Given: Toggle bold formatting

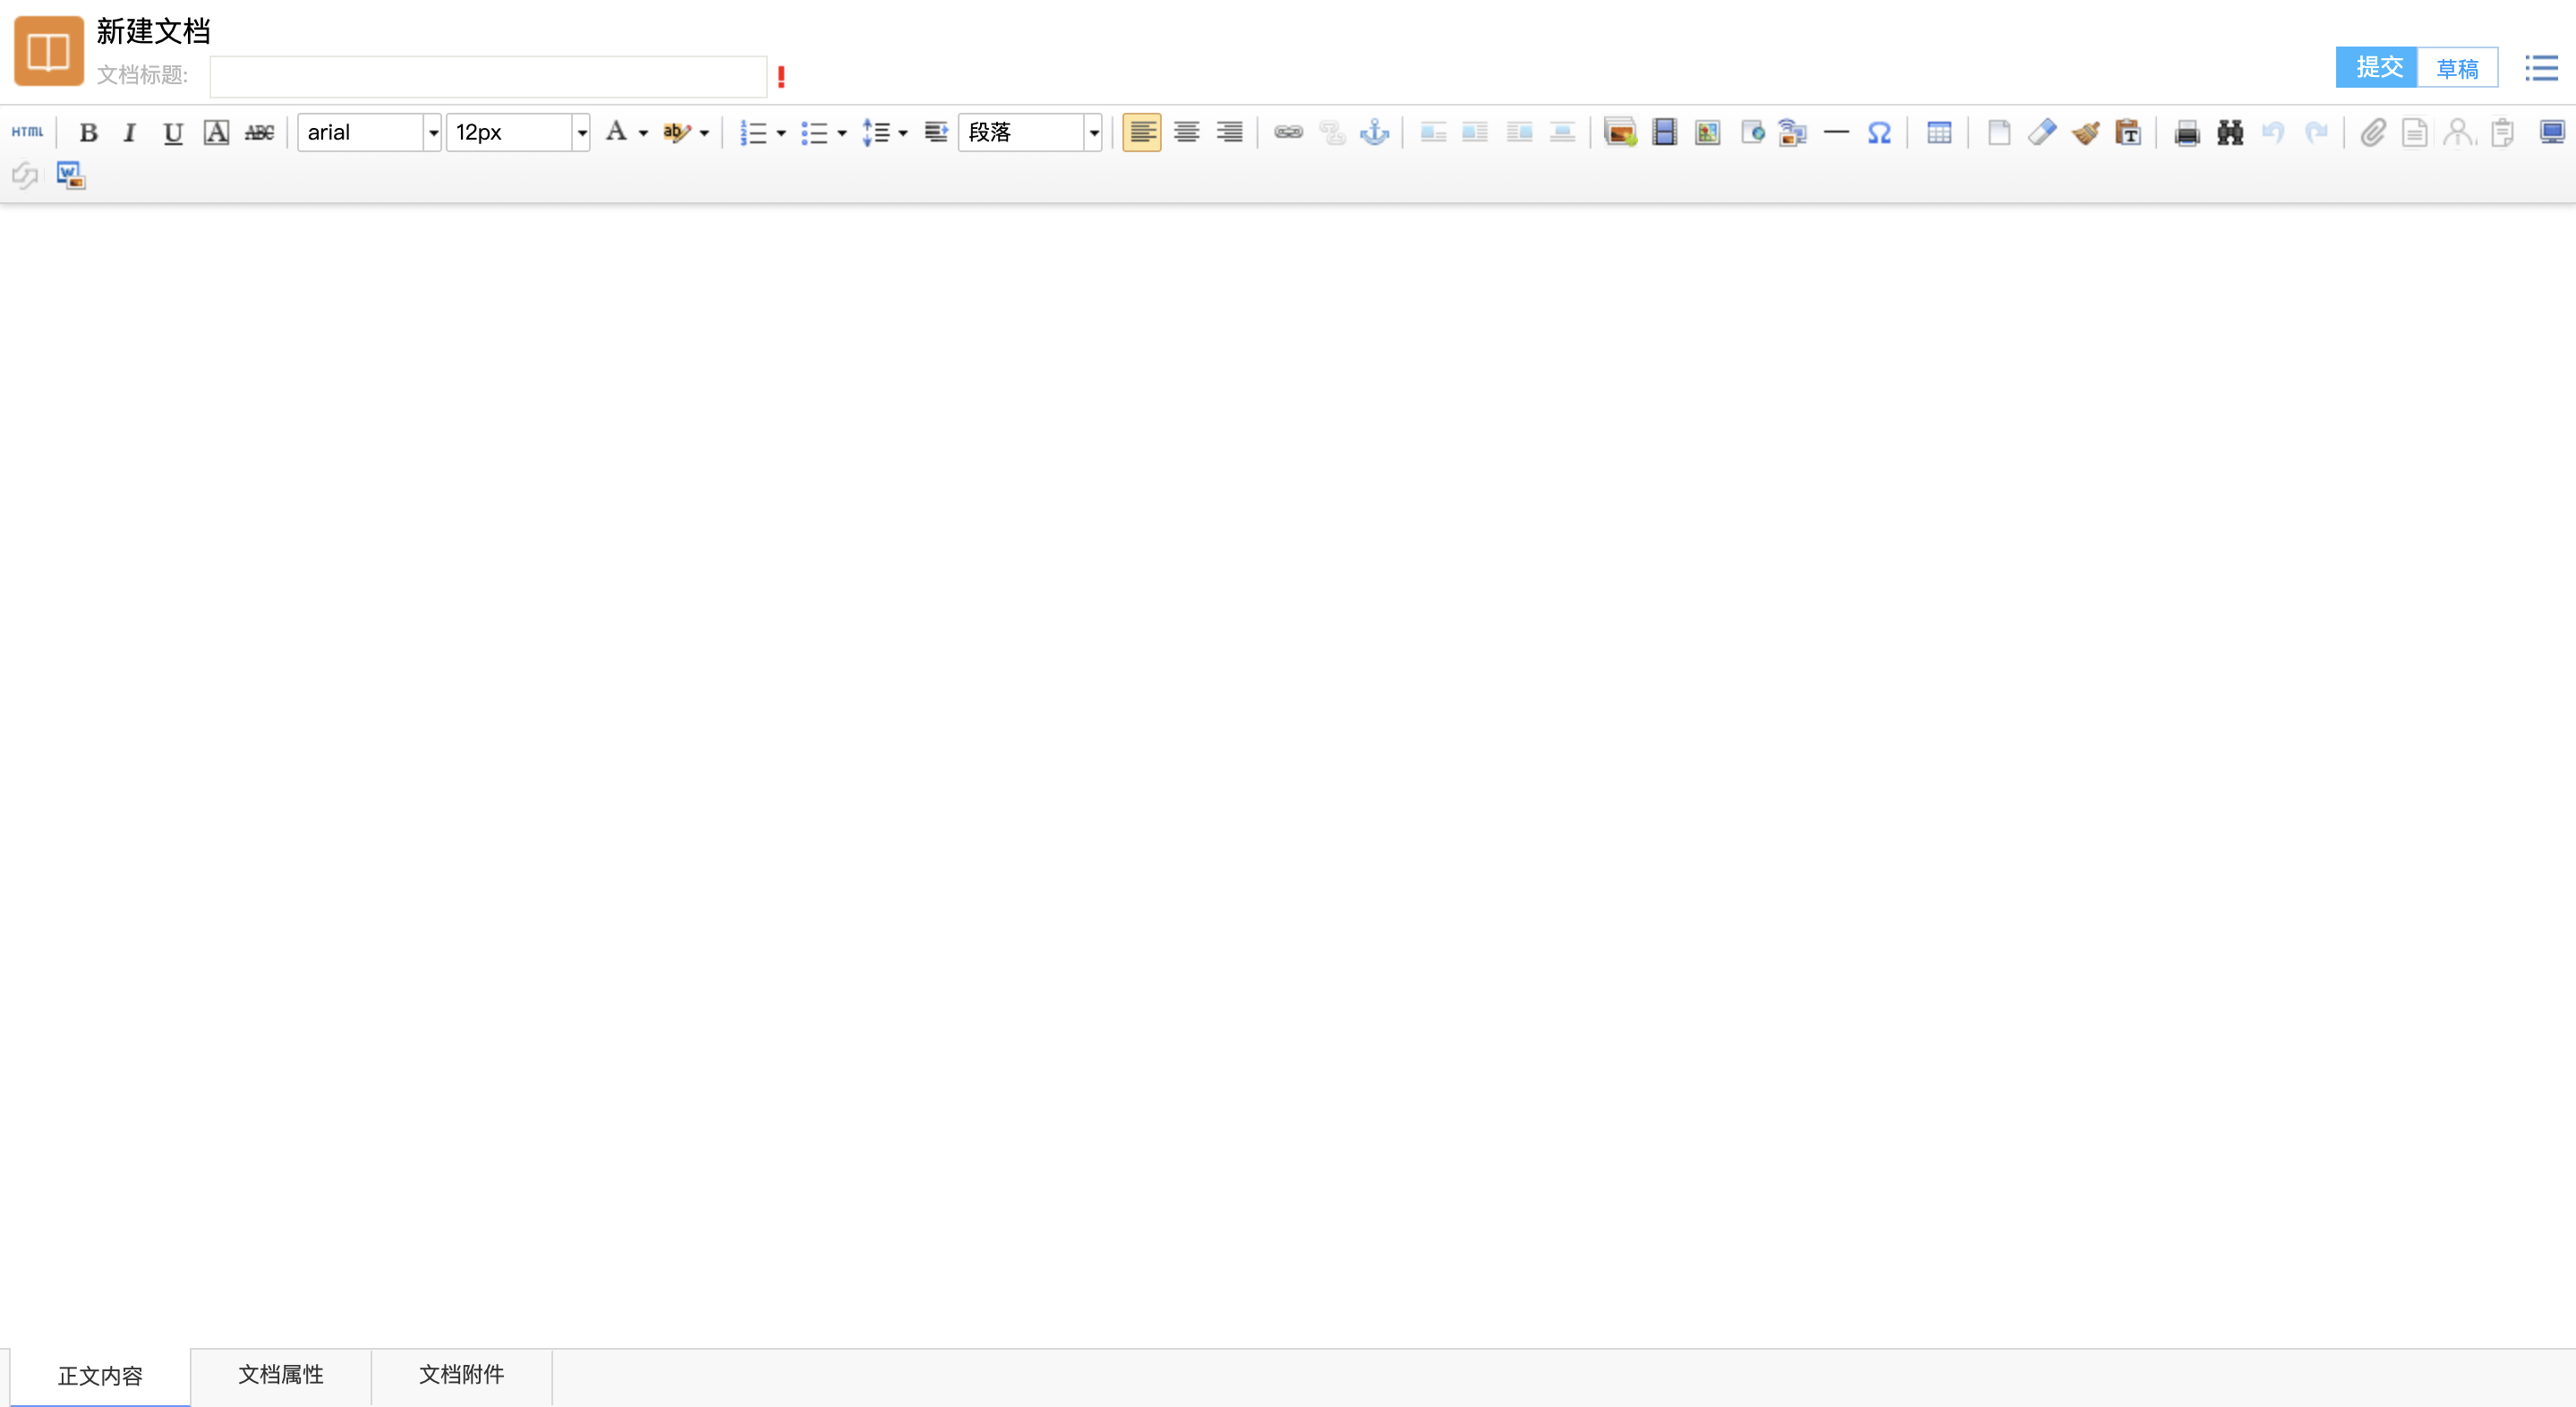Looking at the screenshot, I should click(88, 132).
